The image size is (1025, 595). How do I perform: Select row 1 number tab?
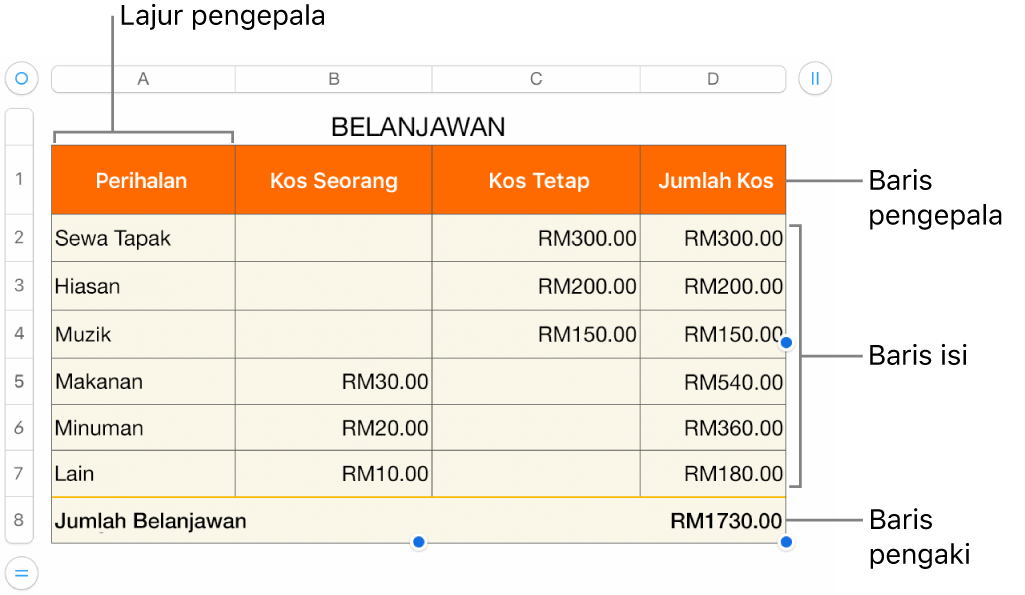pyautogui.click(x=19, y=180)
